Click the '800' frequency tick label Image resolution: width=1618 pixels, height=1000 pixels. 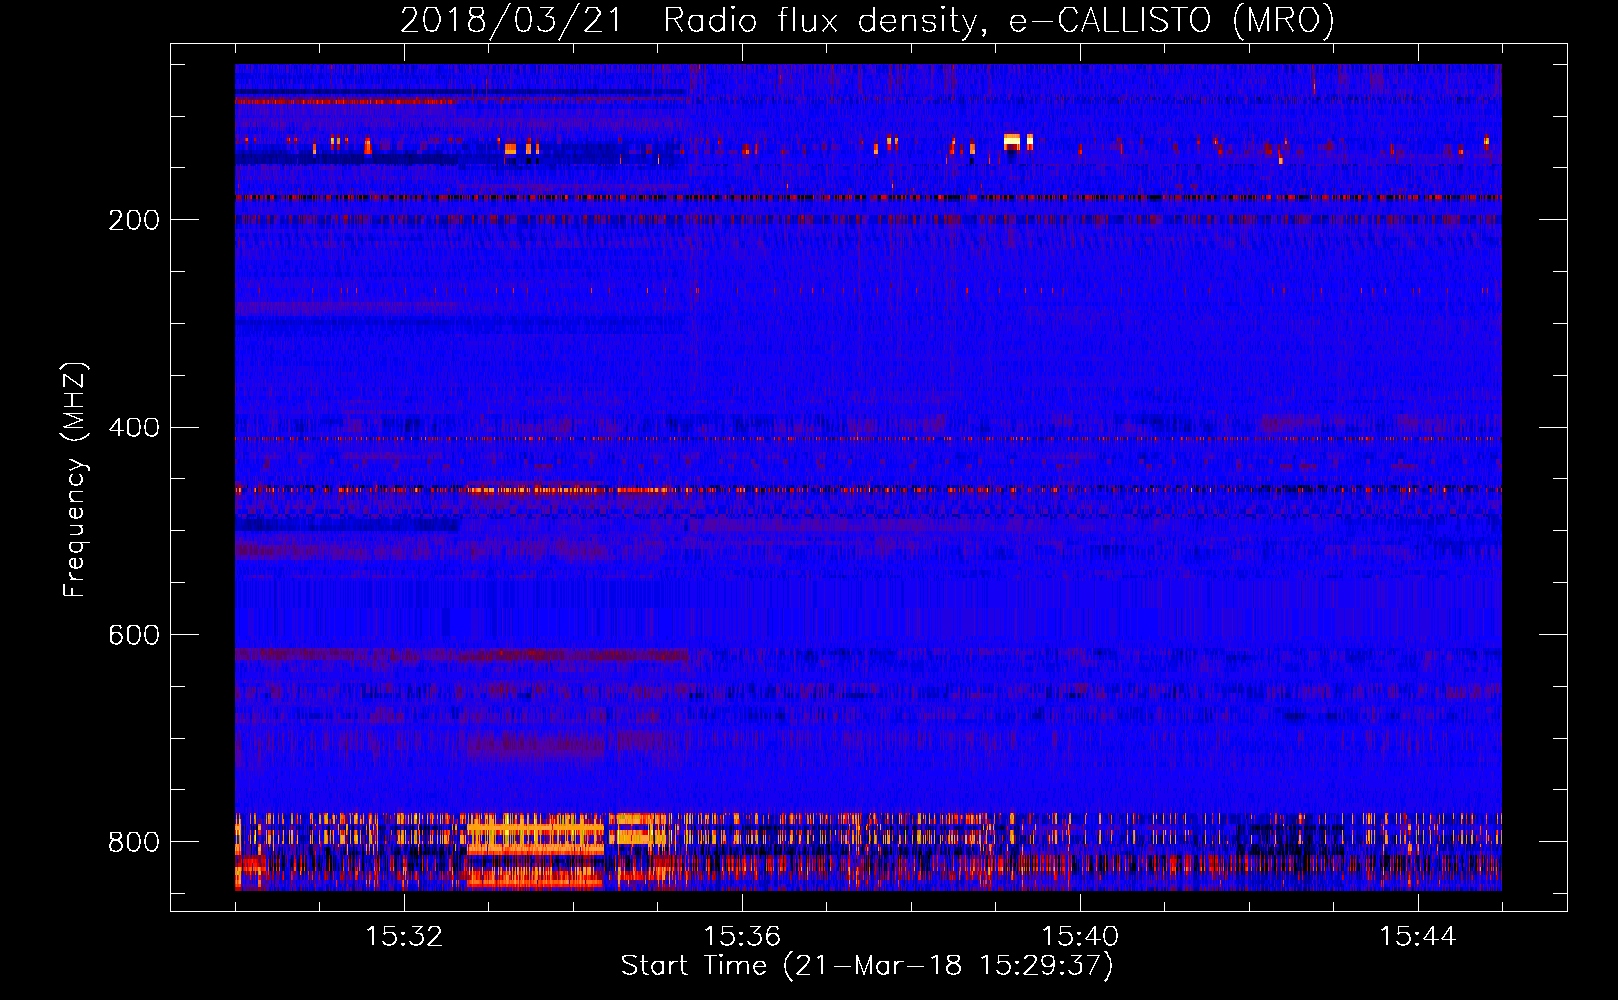[x=134, y=842]
